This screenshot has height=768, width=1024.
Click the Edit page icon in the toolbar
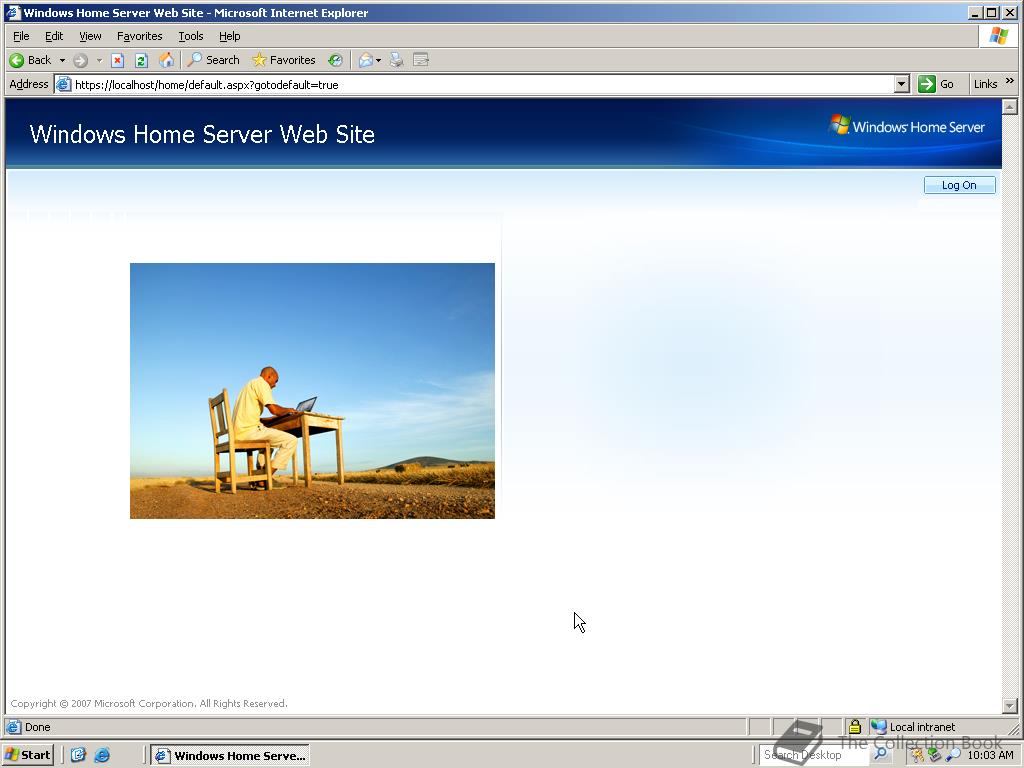click(421, 60)
